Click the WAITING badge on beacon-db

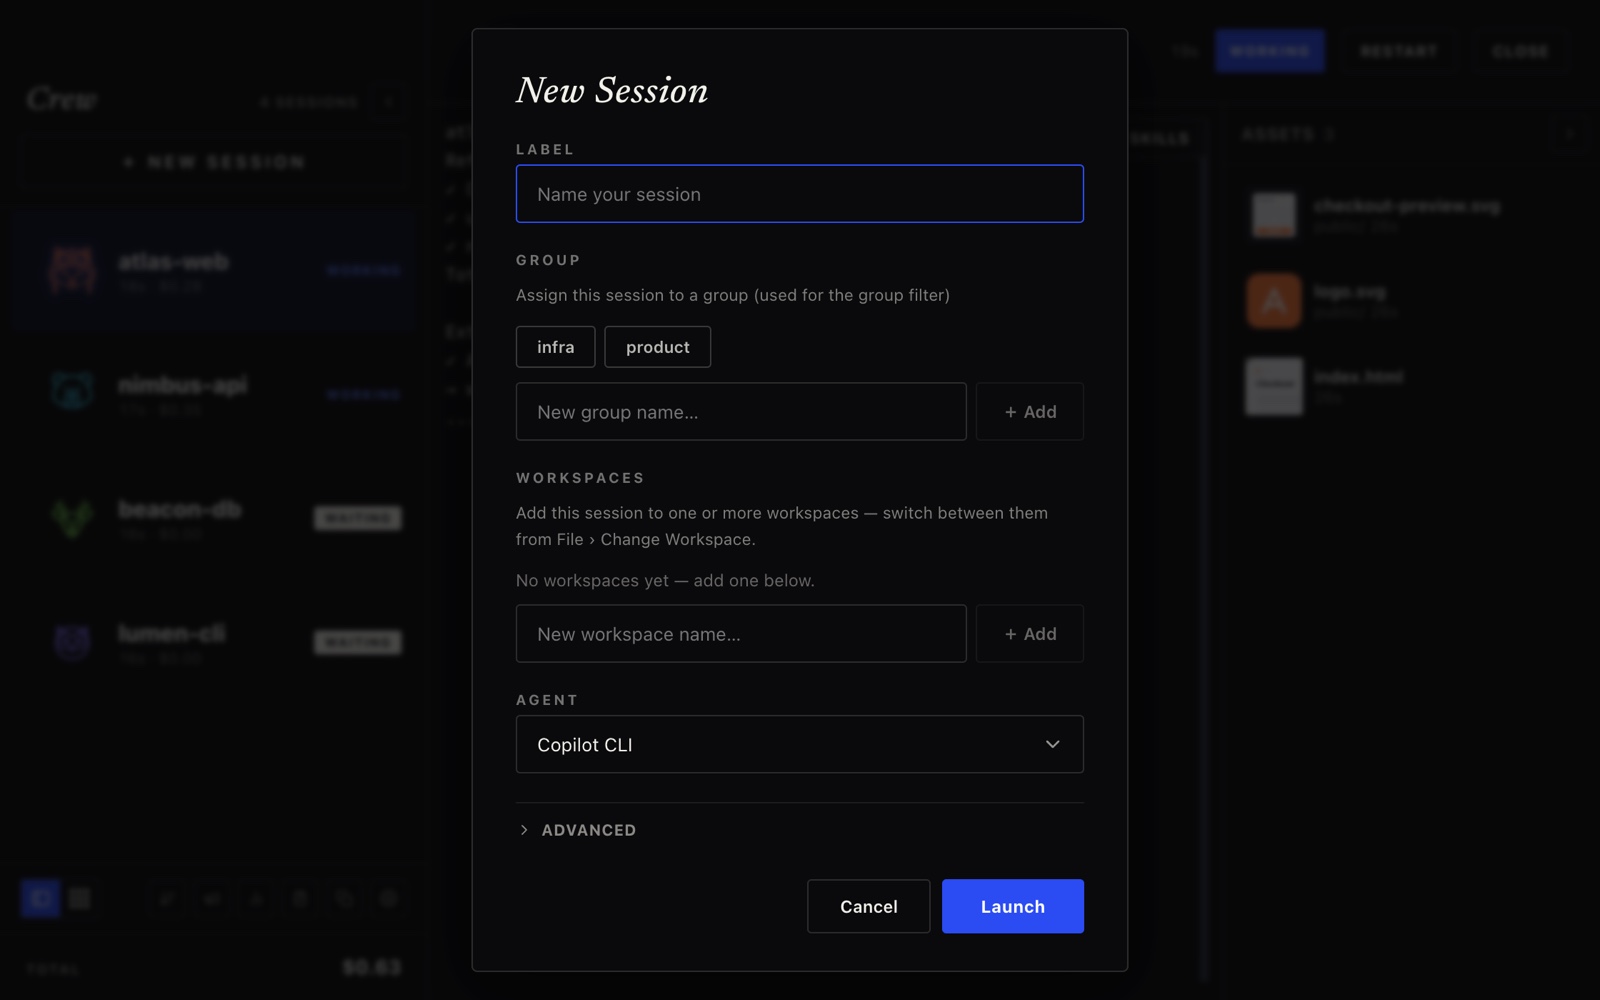[358, 518]
